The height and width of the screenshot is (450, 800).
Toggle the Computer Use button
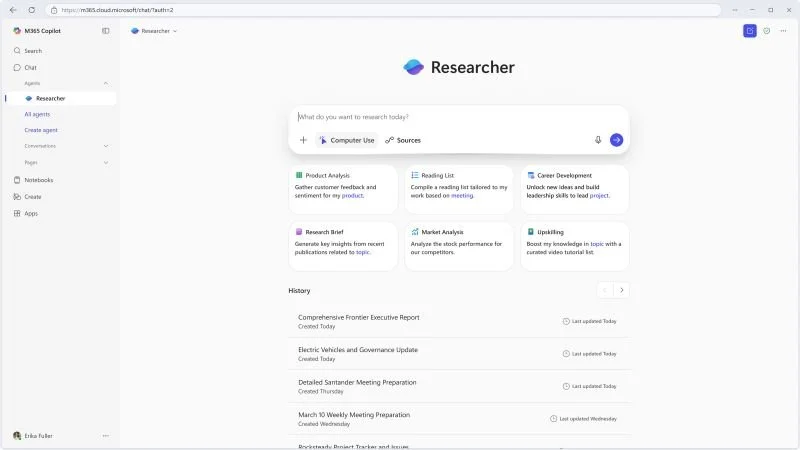tap(347, 140)
